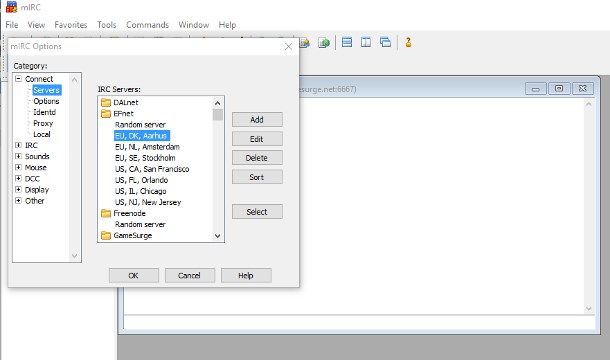Expand the IRC category node
The height and width of the screenshot is (360, 610).
(18, 145)
